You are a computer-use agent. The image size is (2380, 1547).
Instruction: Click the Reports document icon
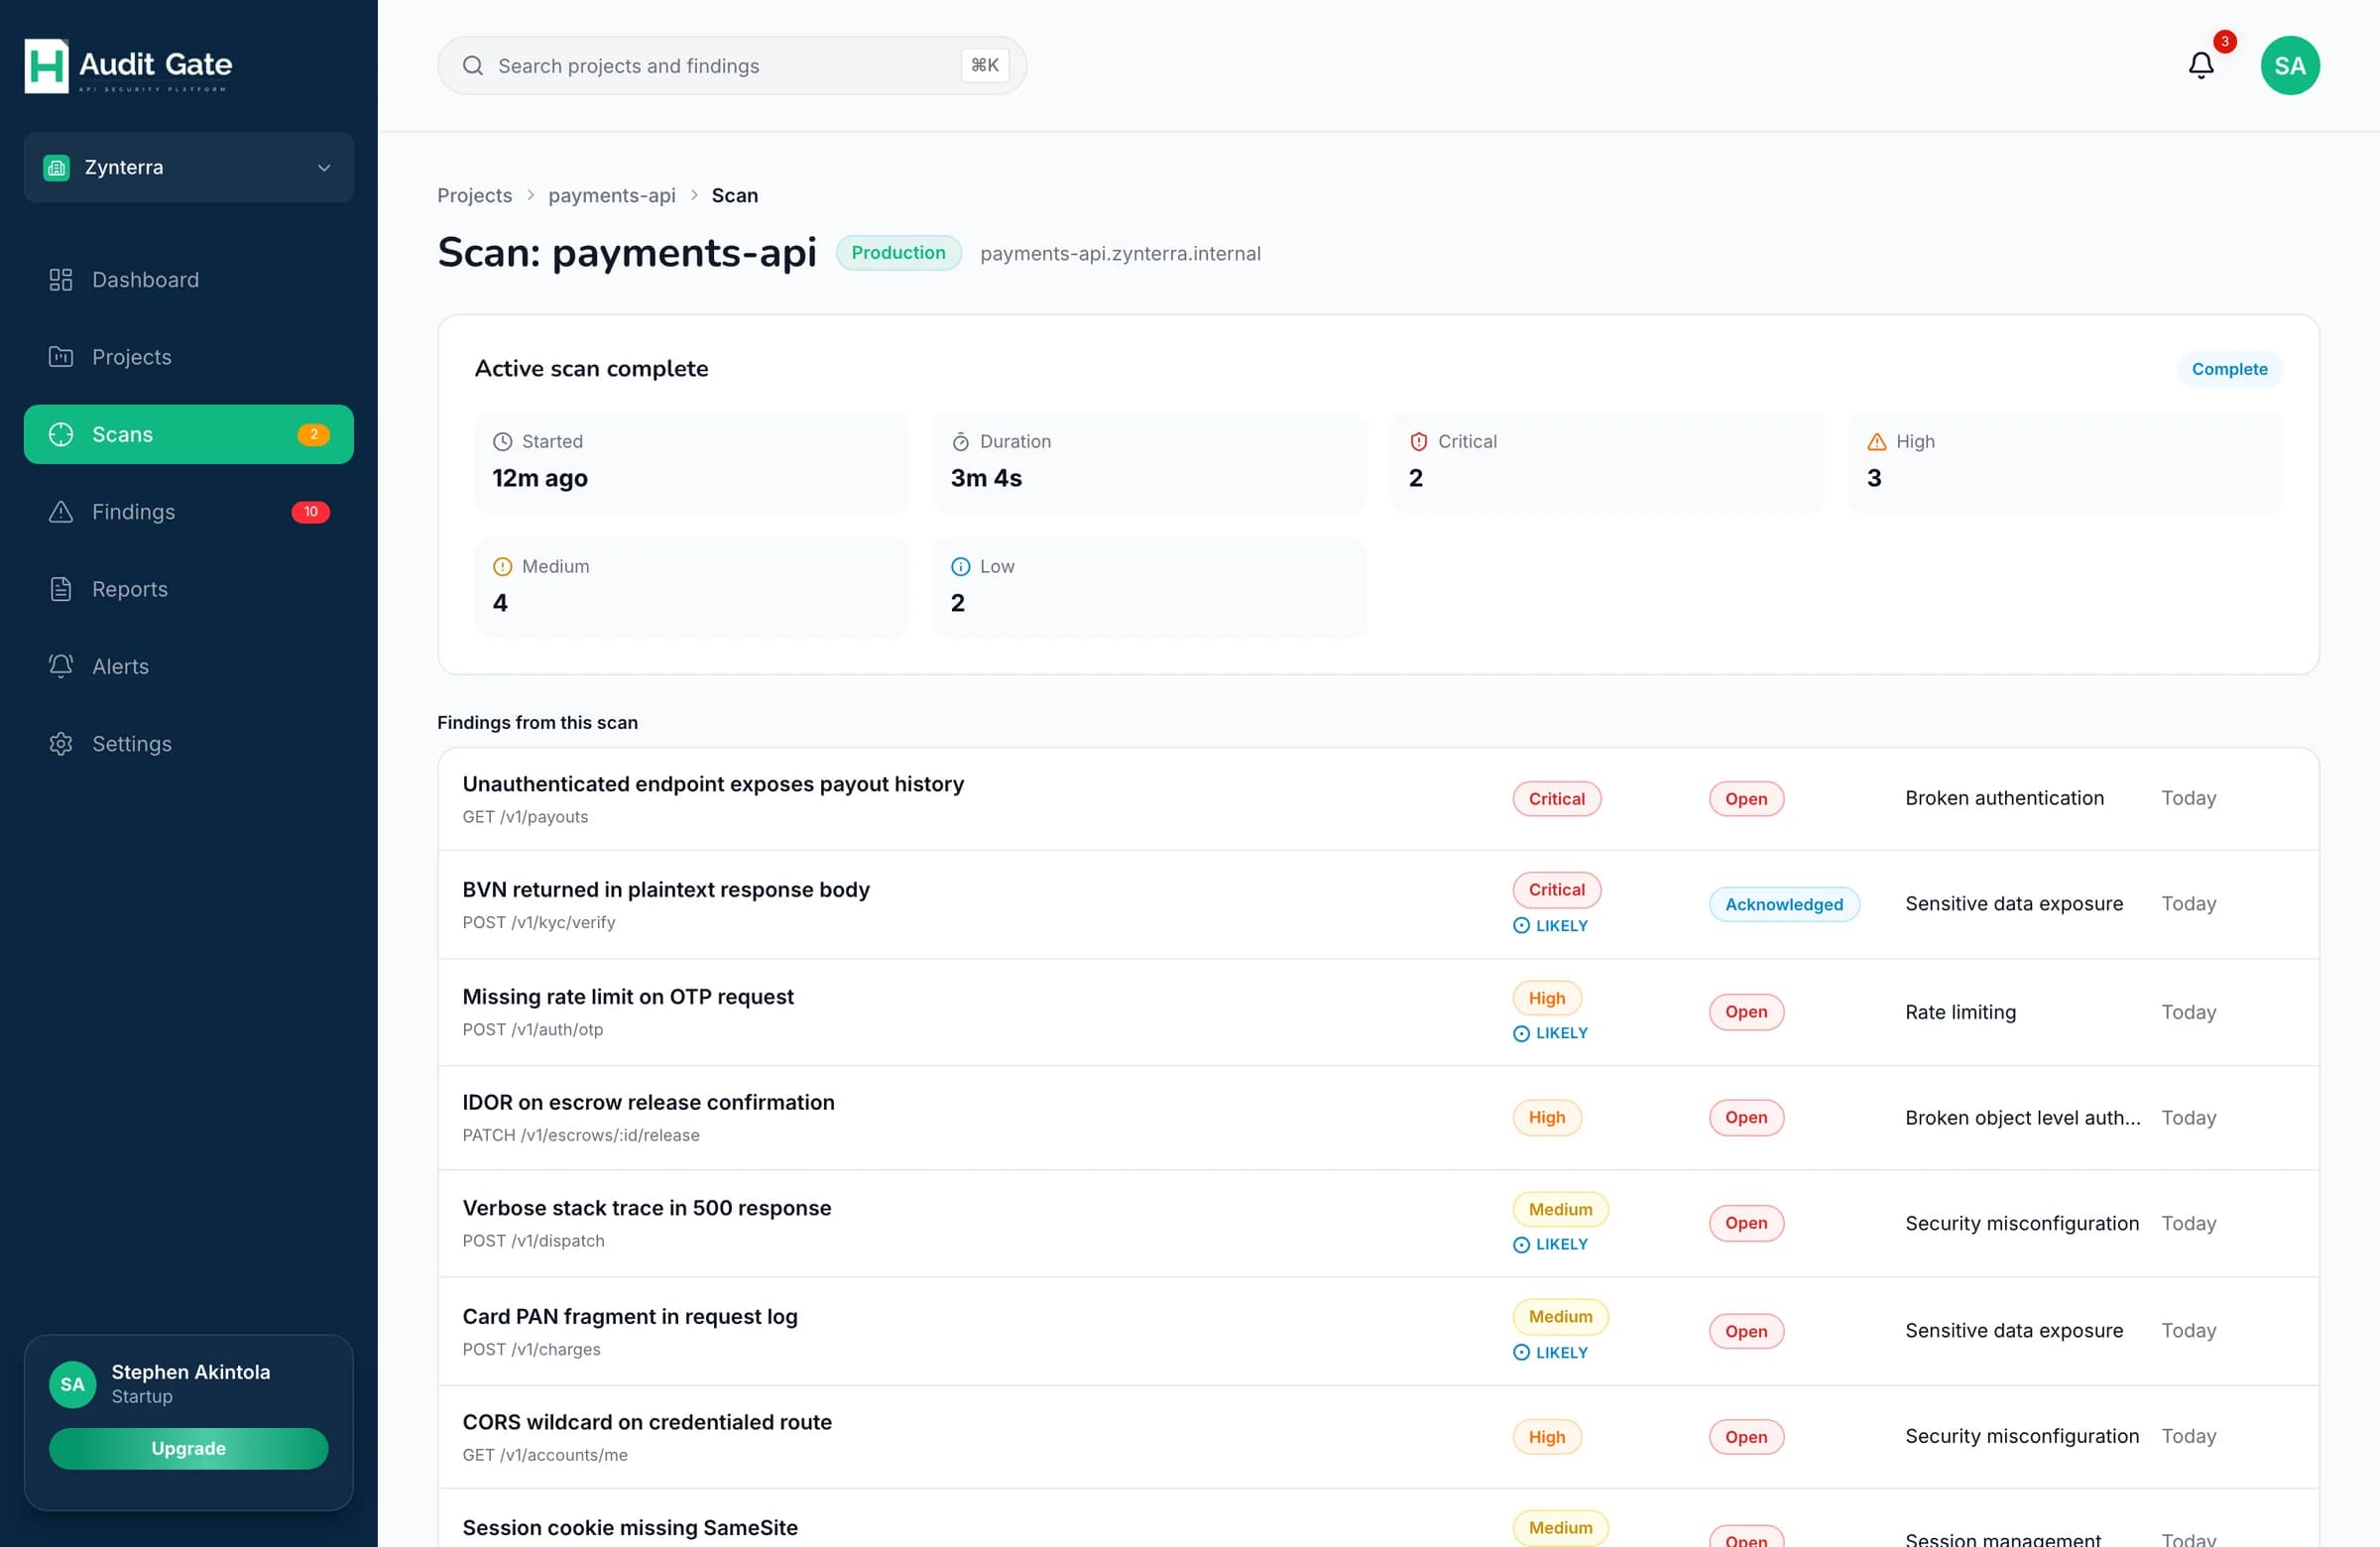(61, 589)
